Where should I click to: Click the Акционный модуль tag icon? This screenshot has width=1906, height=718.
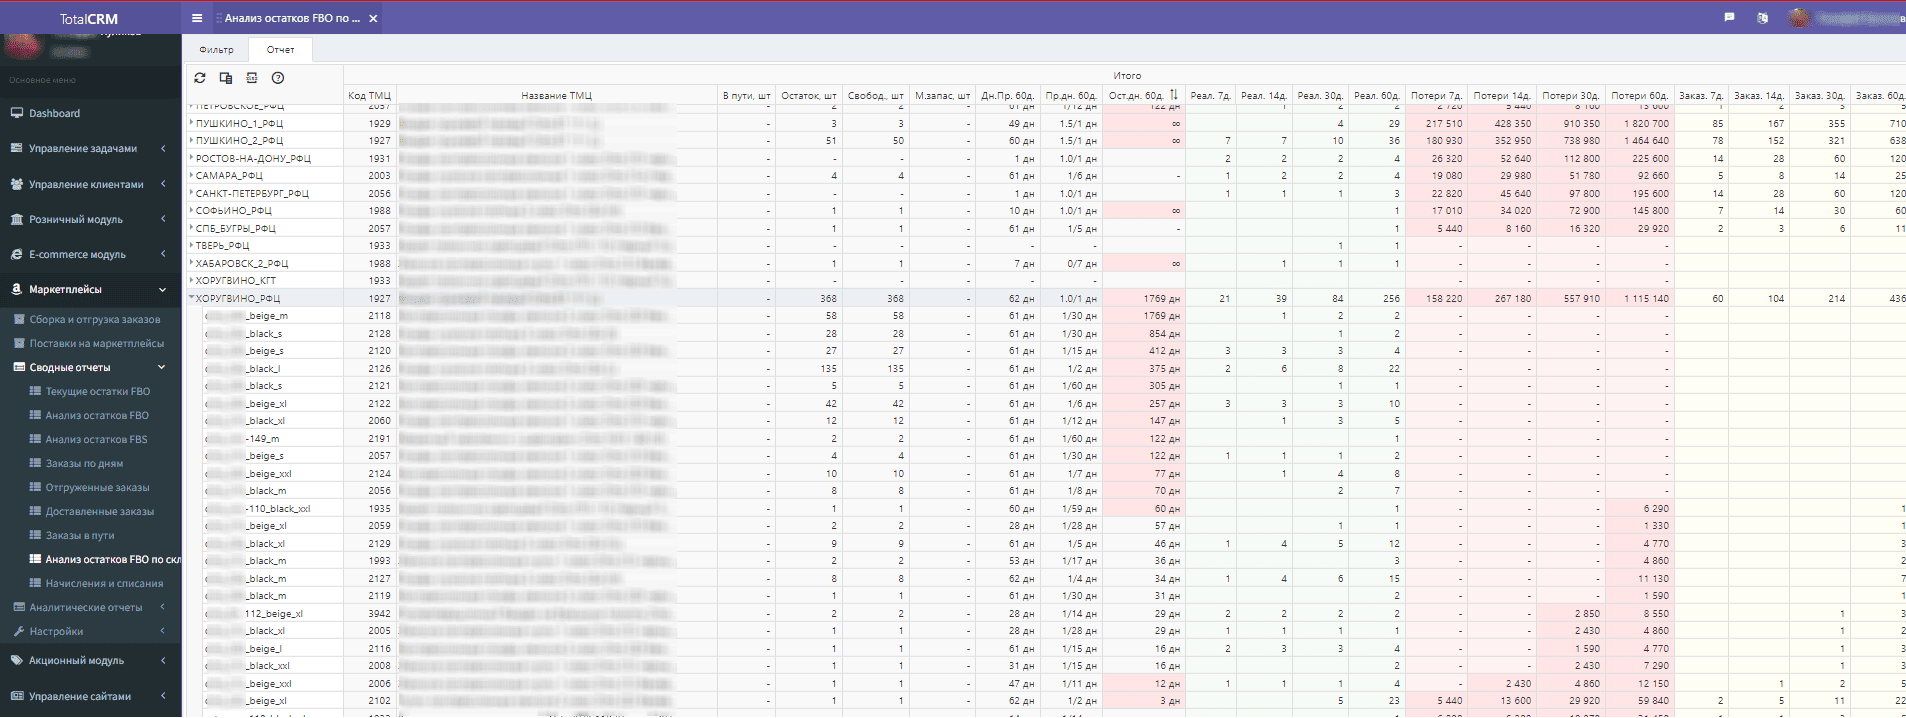click(17, 660)
